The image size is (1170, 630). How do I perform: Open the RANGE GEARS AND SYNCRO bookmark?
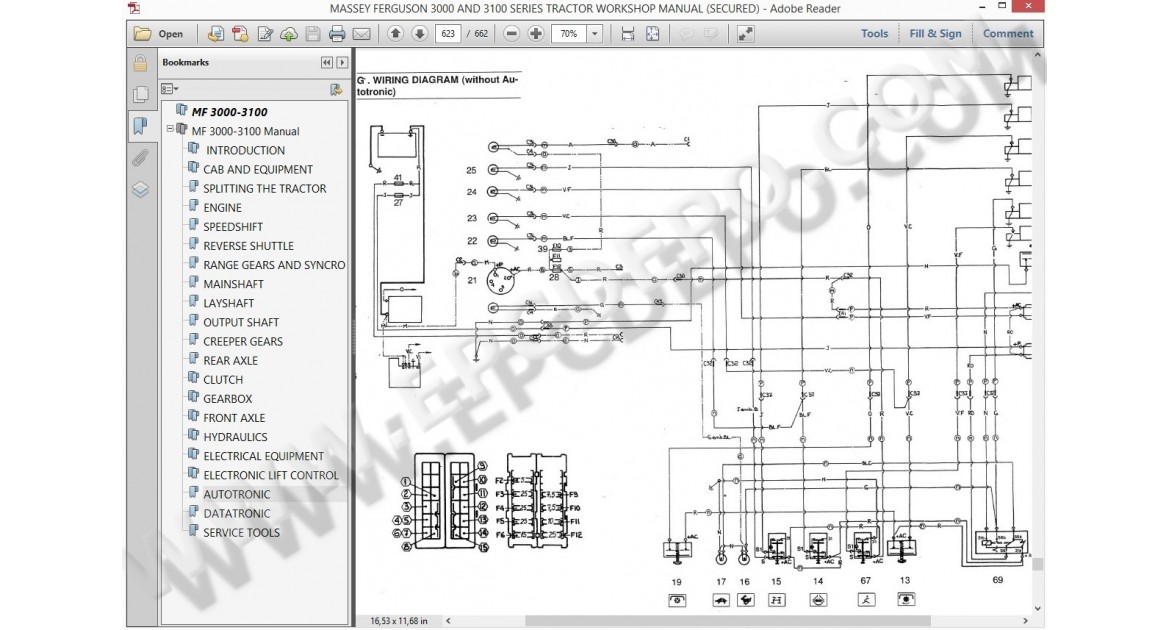pyautogui.click(x=275, y=265)
